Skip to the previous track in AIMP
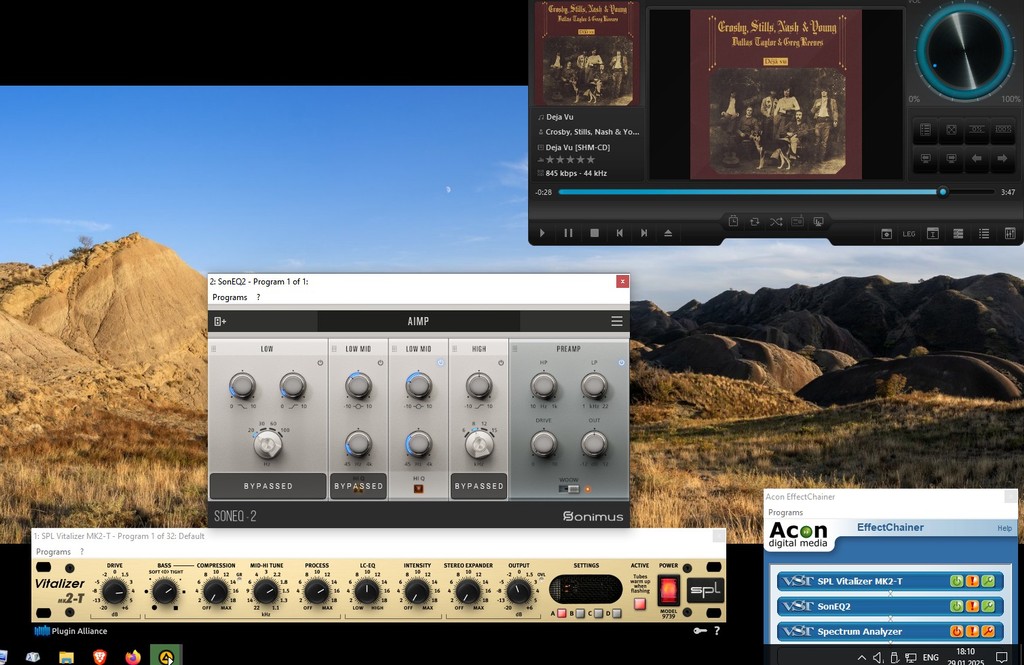Viewport: 1024px width, 665px height. 619,233
